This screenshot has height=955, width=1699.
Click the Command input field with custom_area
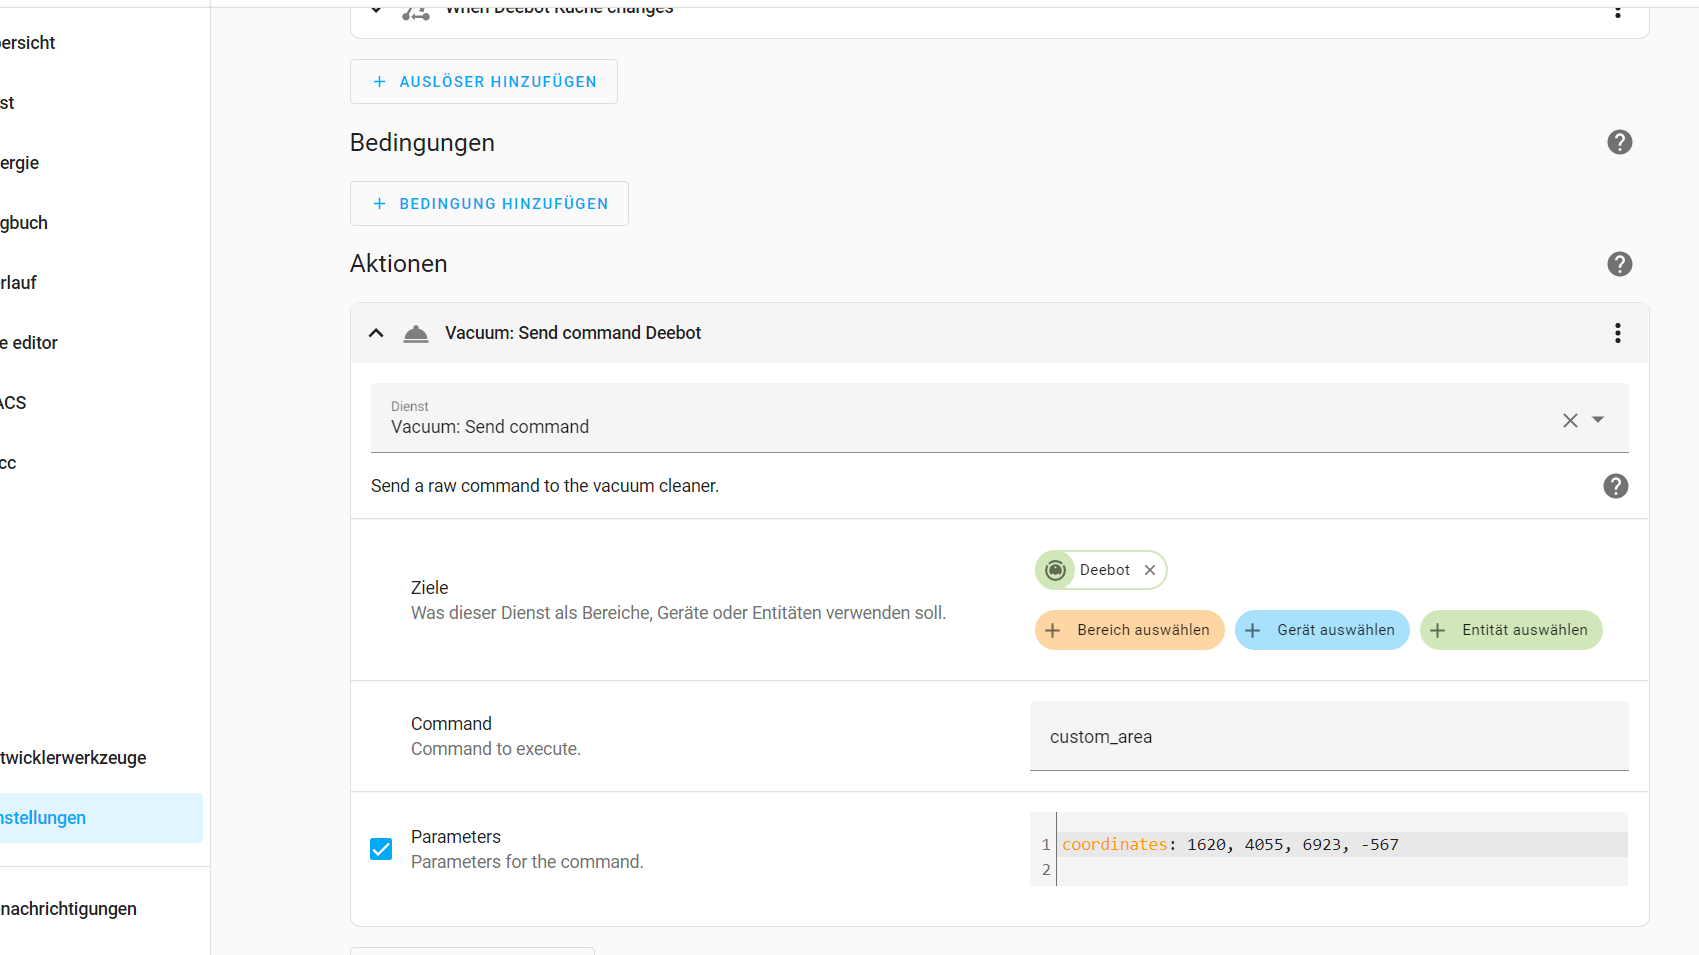(x=1328, y=737)
